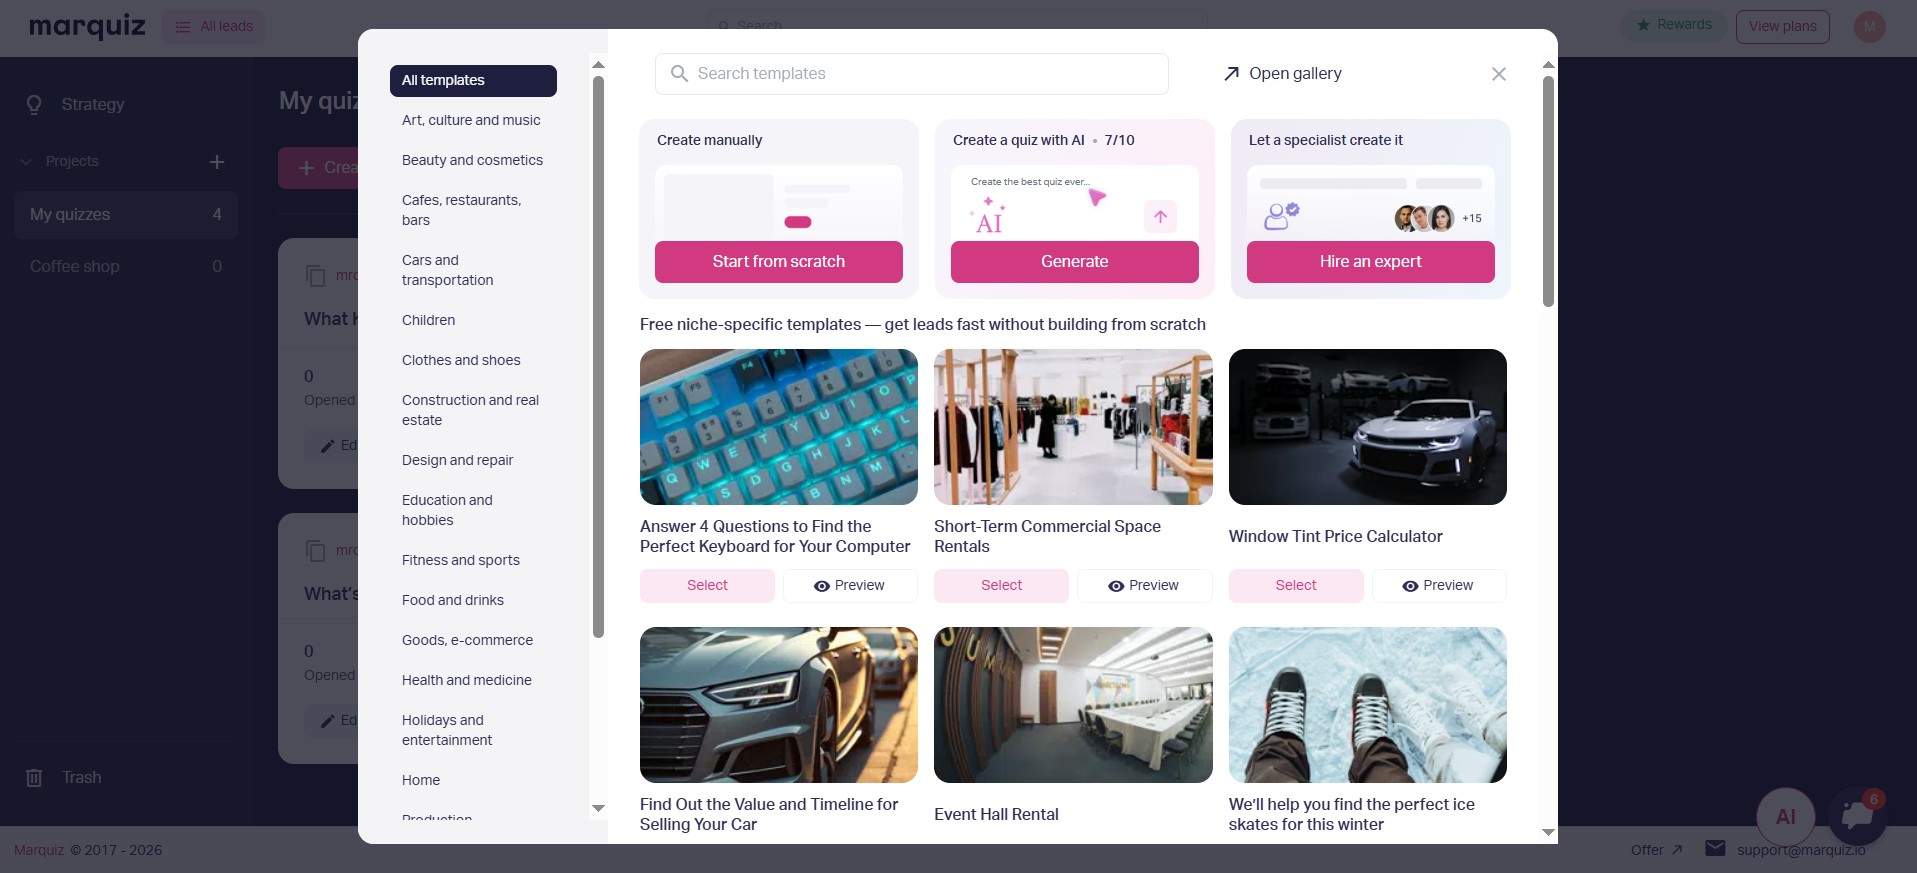The width and height of the screenshot is (1917, 873).
Task: Open the clothing store space thumbnail
Action: point(1073,427)
